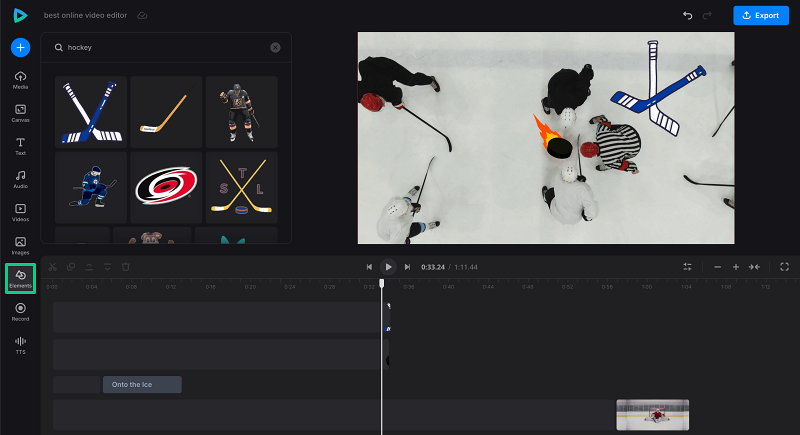Click the search magnifier icon
Viewport: 800px width, 435px height.
(59, 47)
